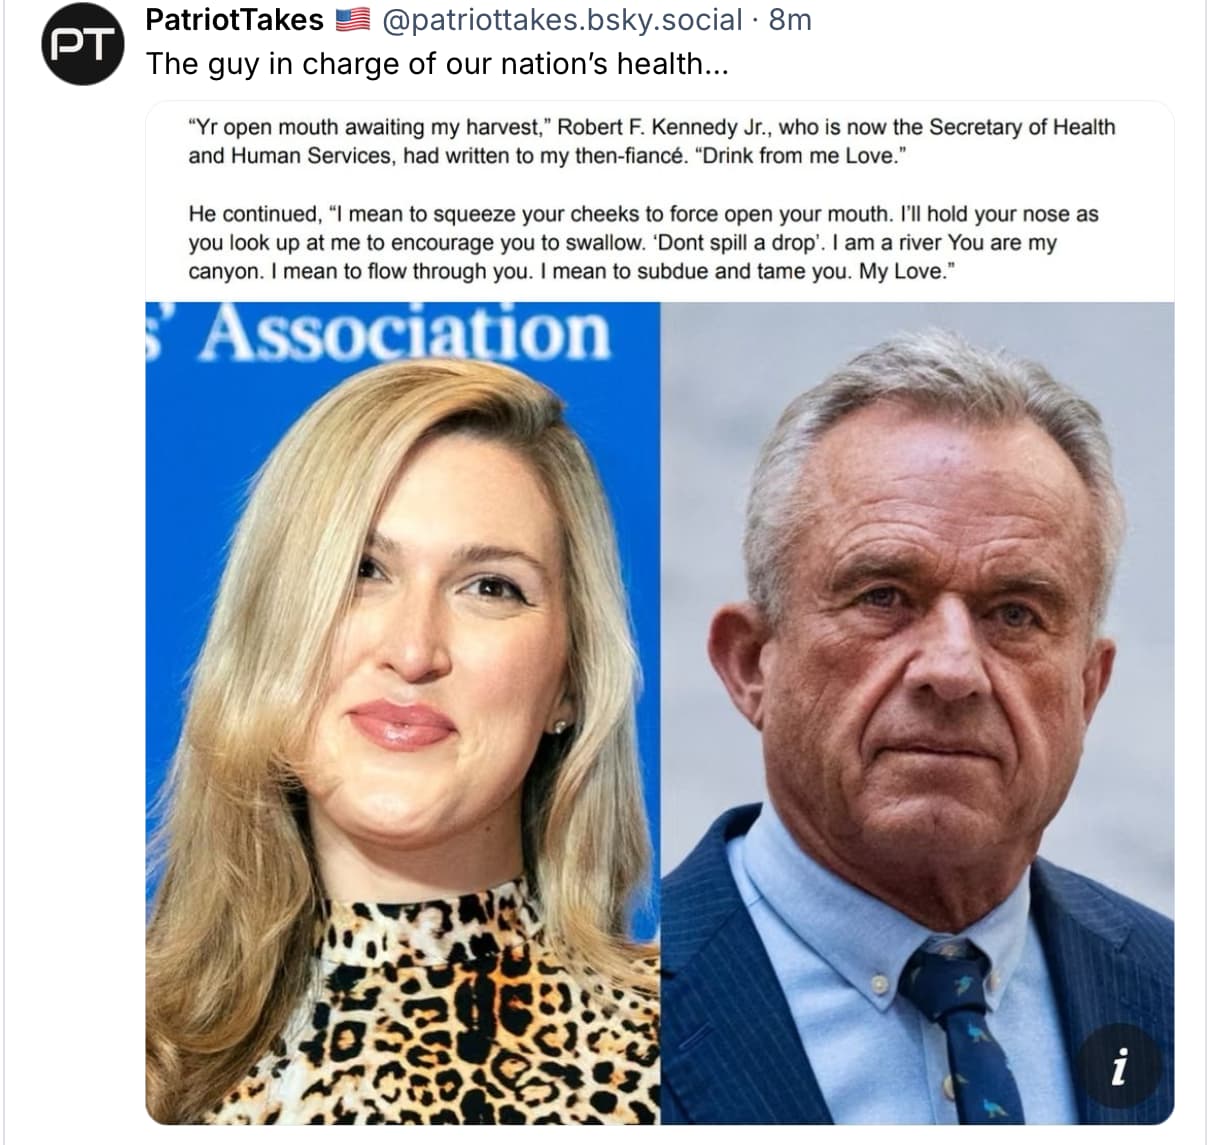Click the 'Yr open mouth awaiting' paragraph

click(x=651, y=141)
